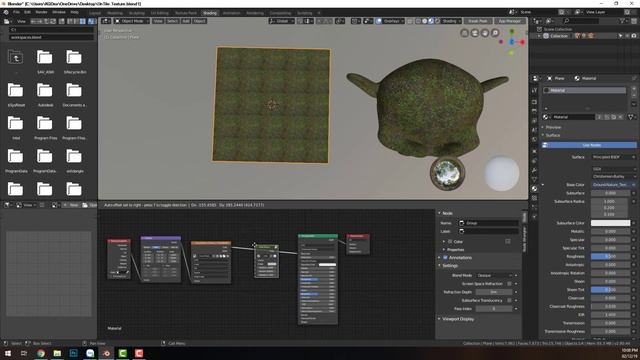Toggle Collection selectability arrow in outliner

click(620, 36)
